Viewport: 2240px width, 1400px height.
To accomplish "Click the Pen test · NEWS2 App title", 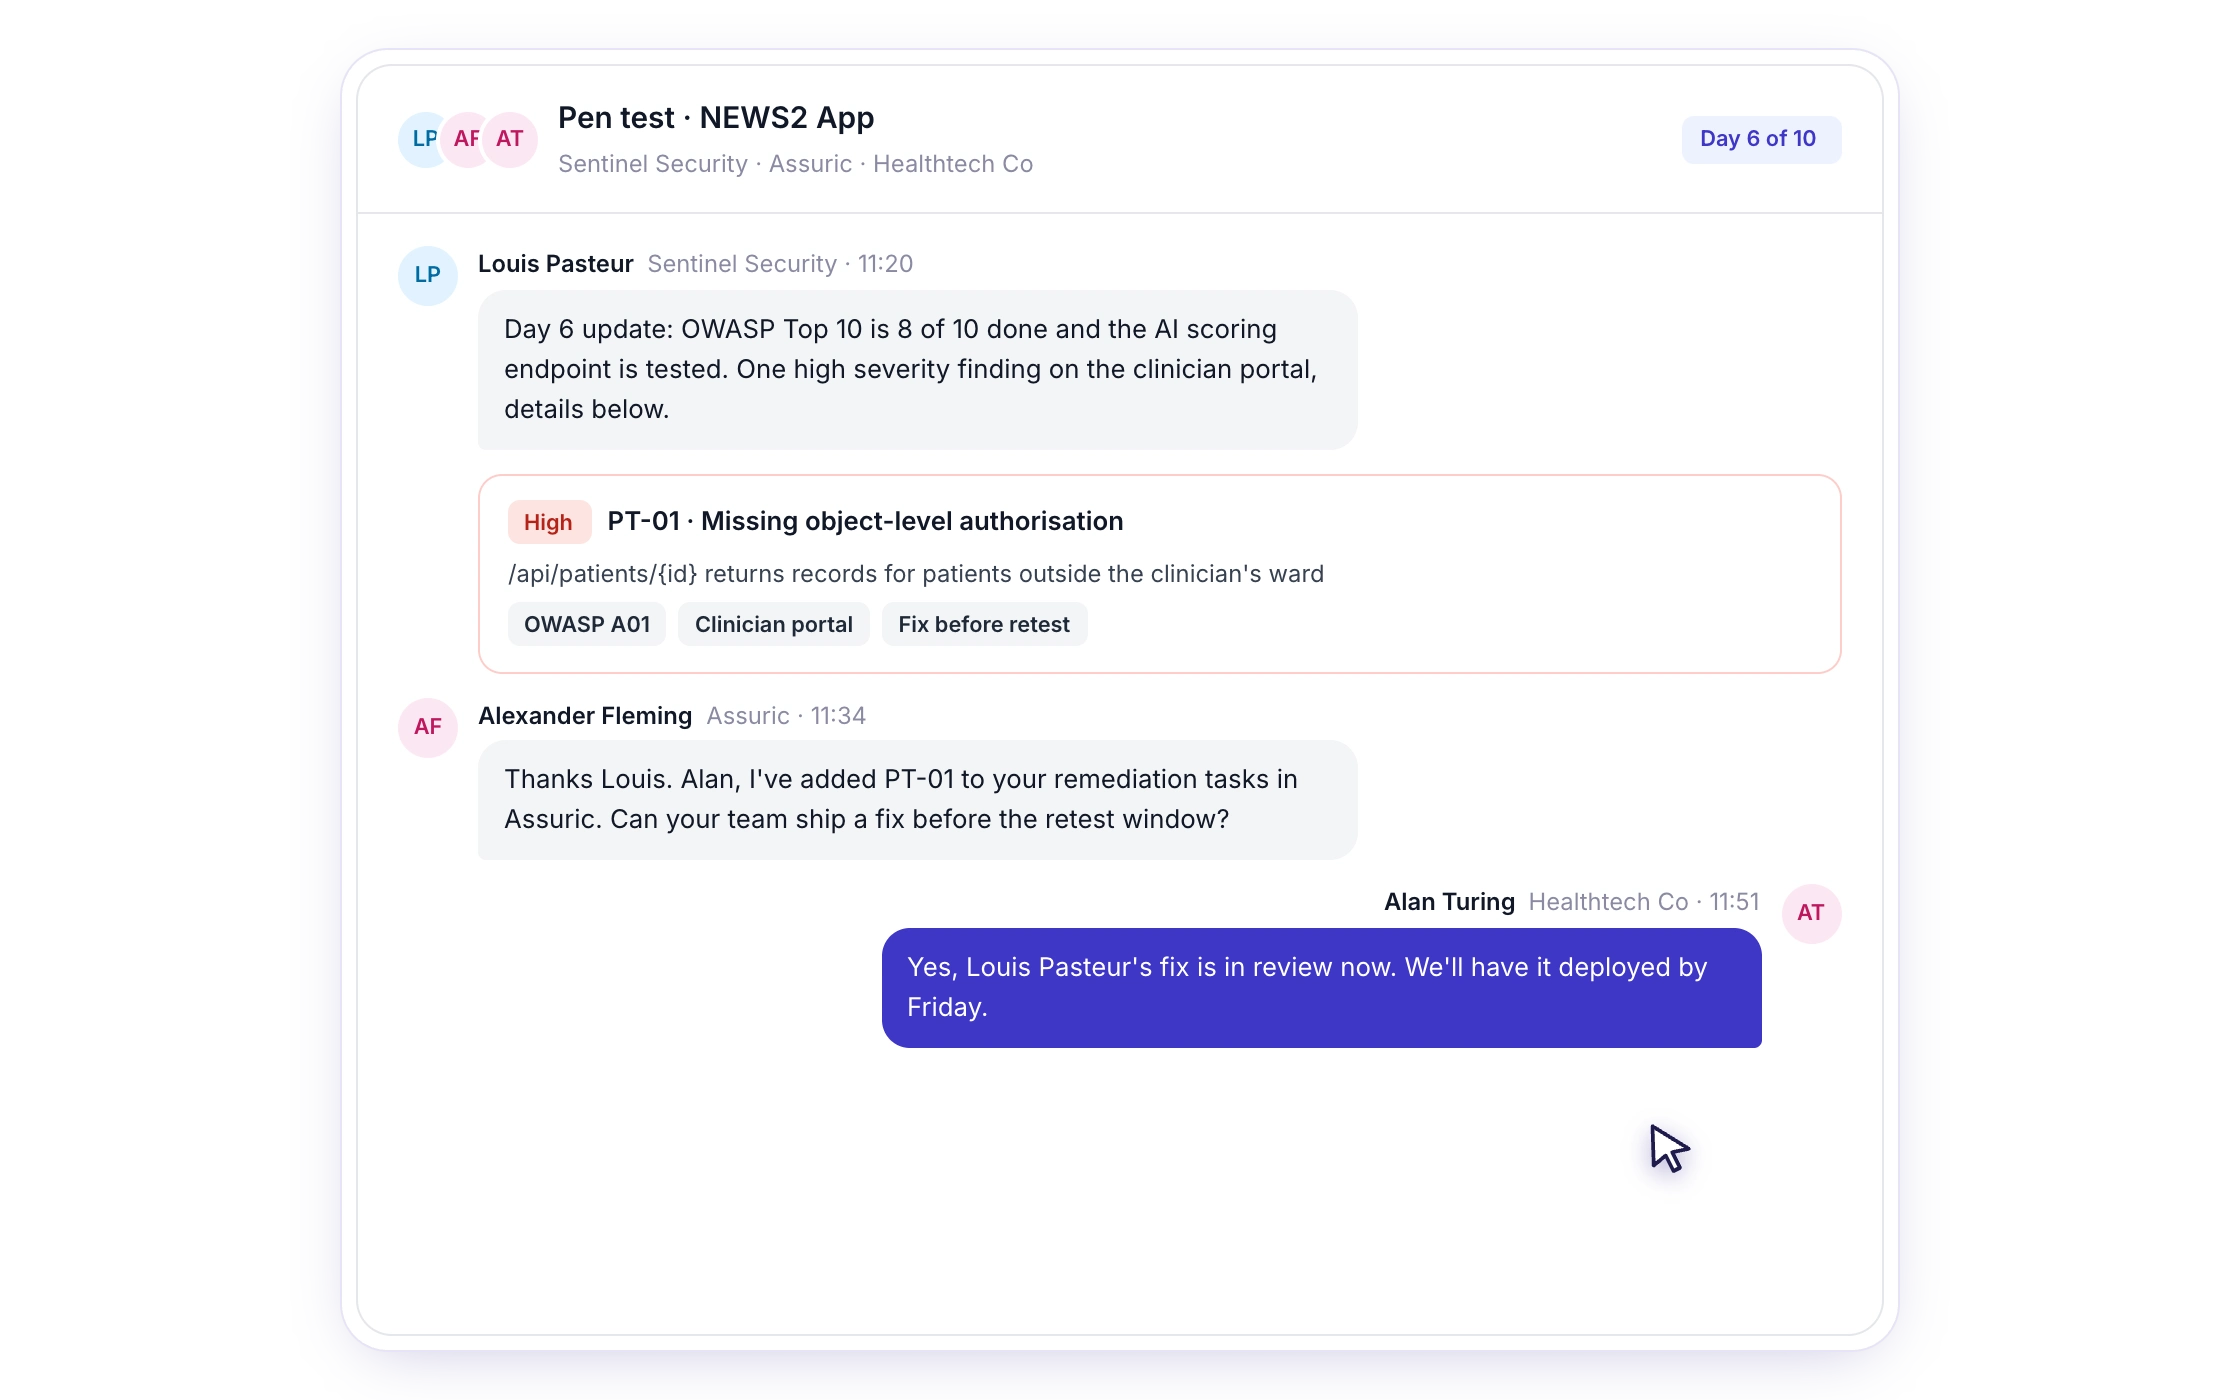I will (x=716, y=118).
